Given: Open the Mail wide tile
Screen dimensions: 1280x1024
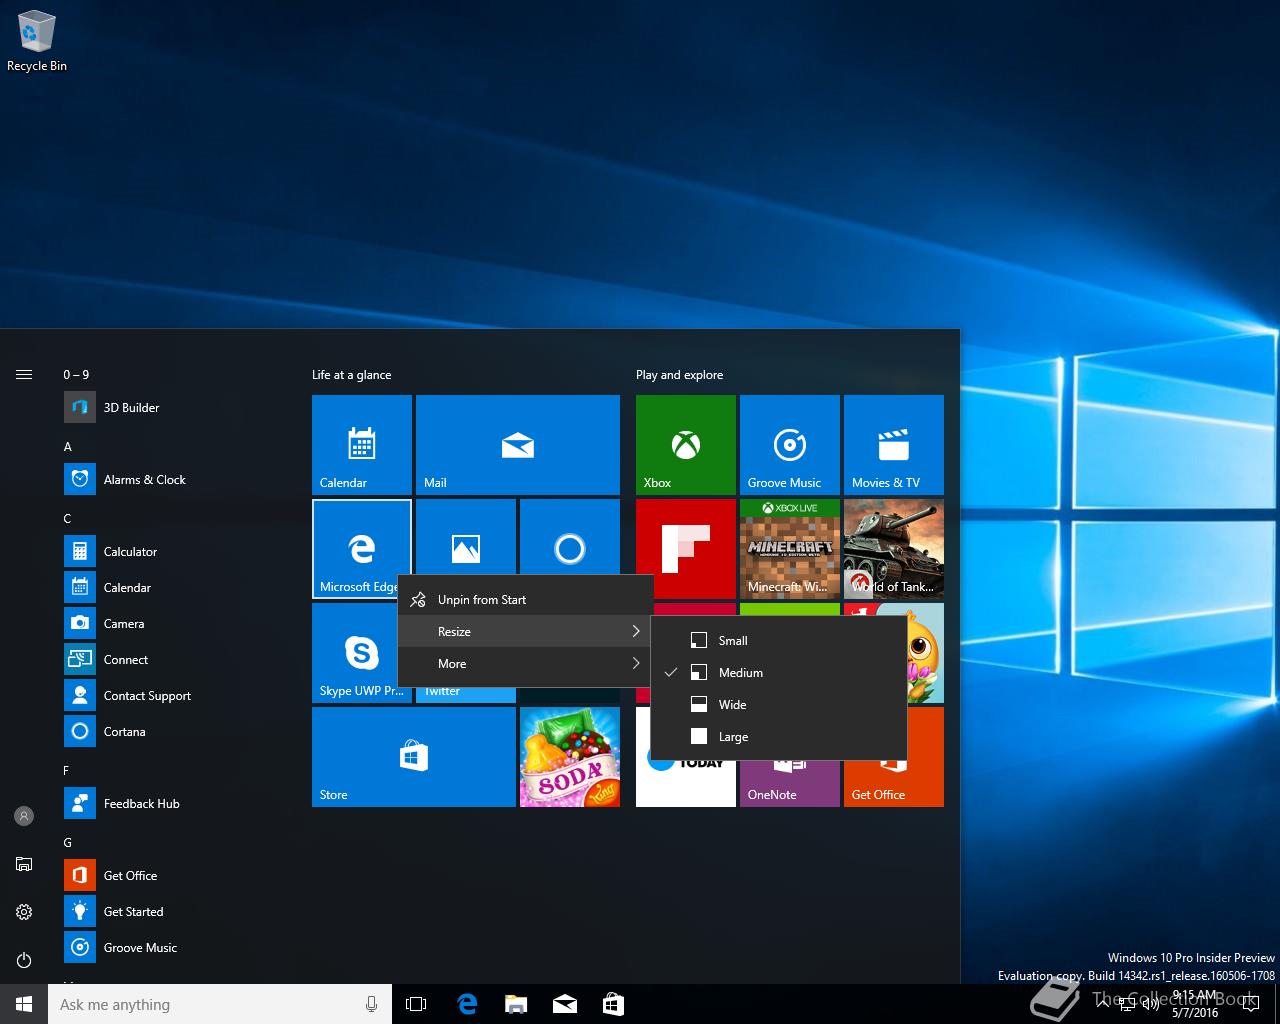Looking at the screenshot, I should click(x=518, y=445).
